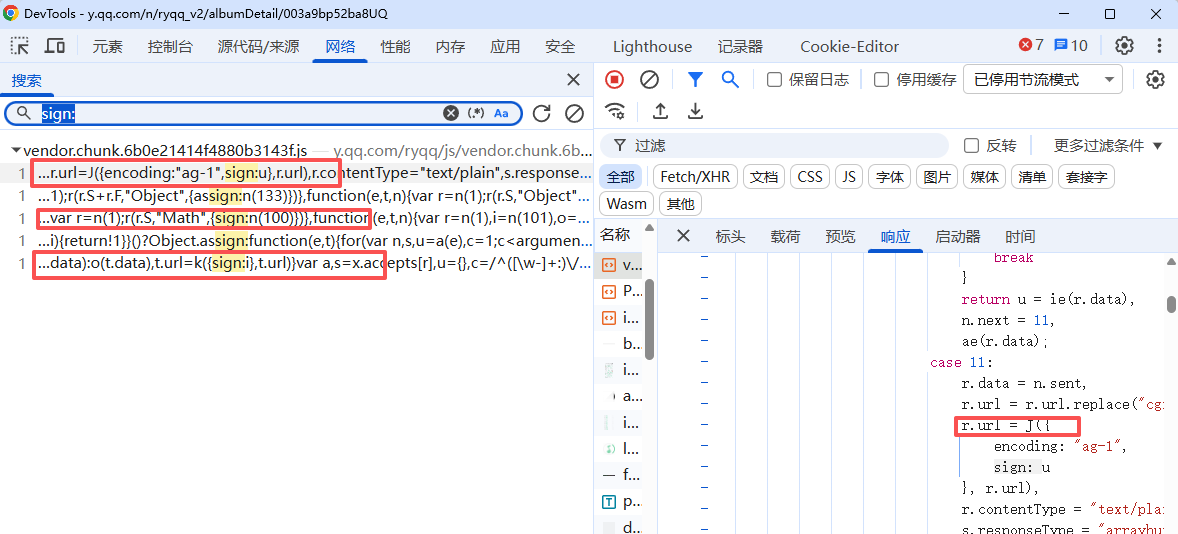This screenshot has height=534, width=1178.
Task: Open the 性能 tab
Action: pos(395,47)
